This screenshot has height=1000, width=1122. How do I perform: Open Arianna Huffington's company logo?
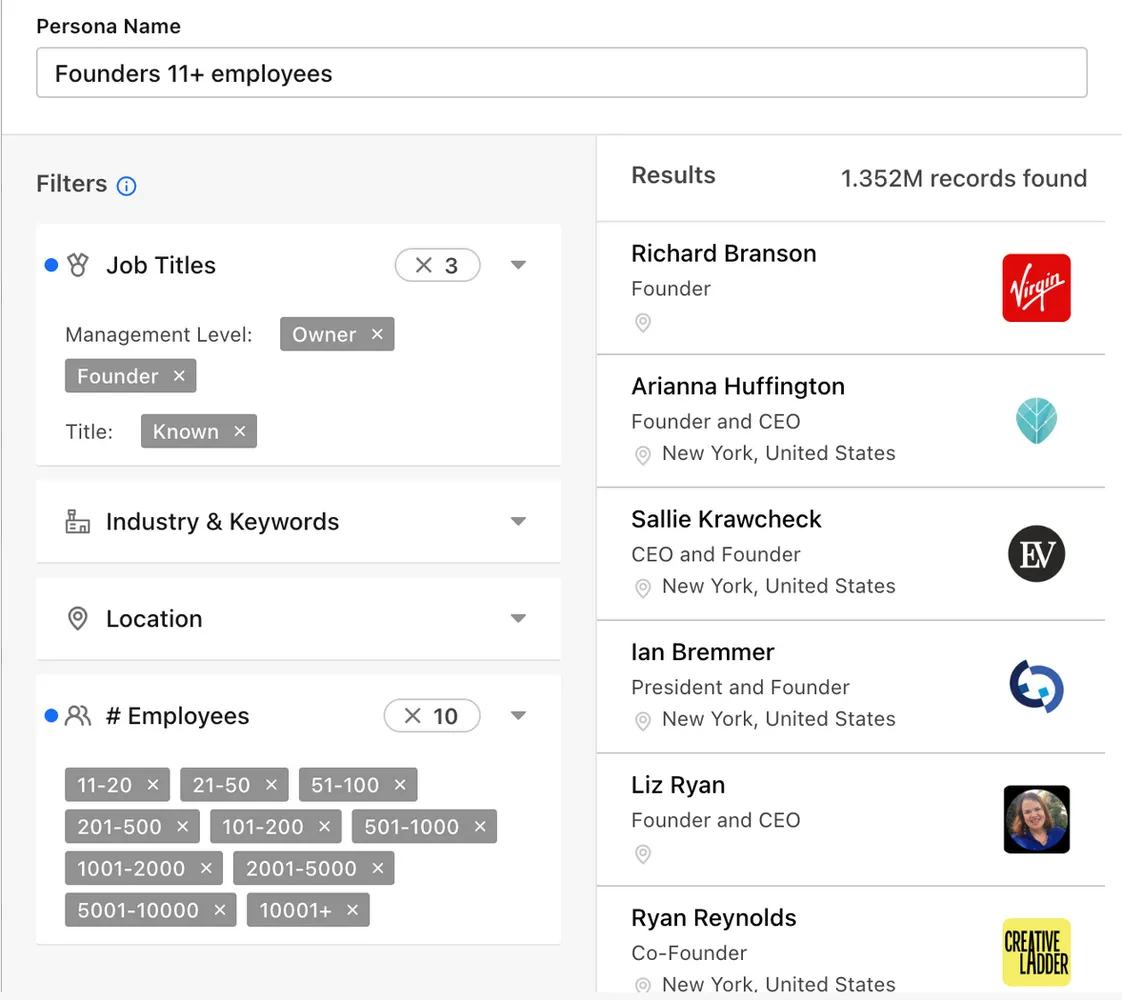1036,421
